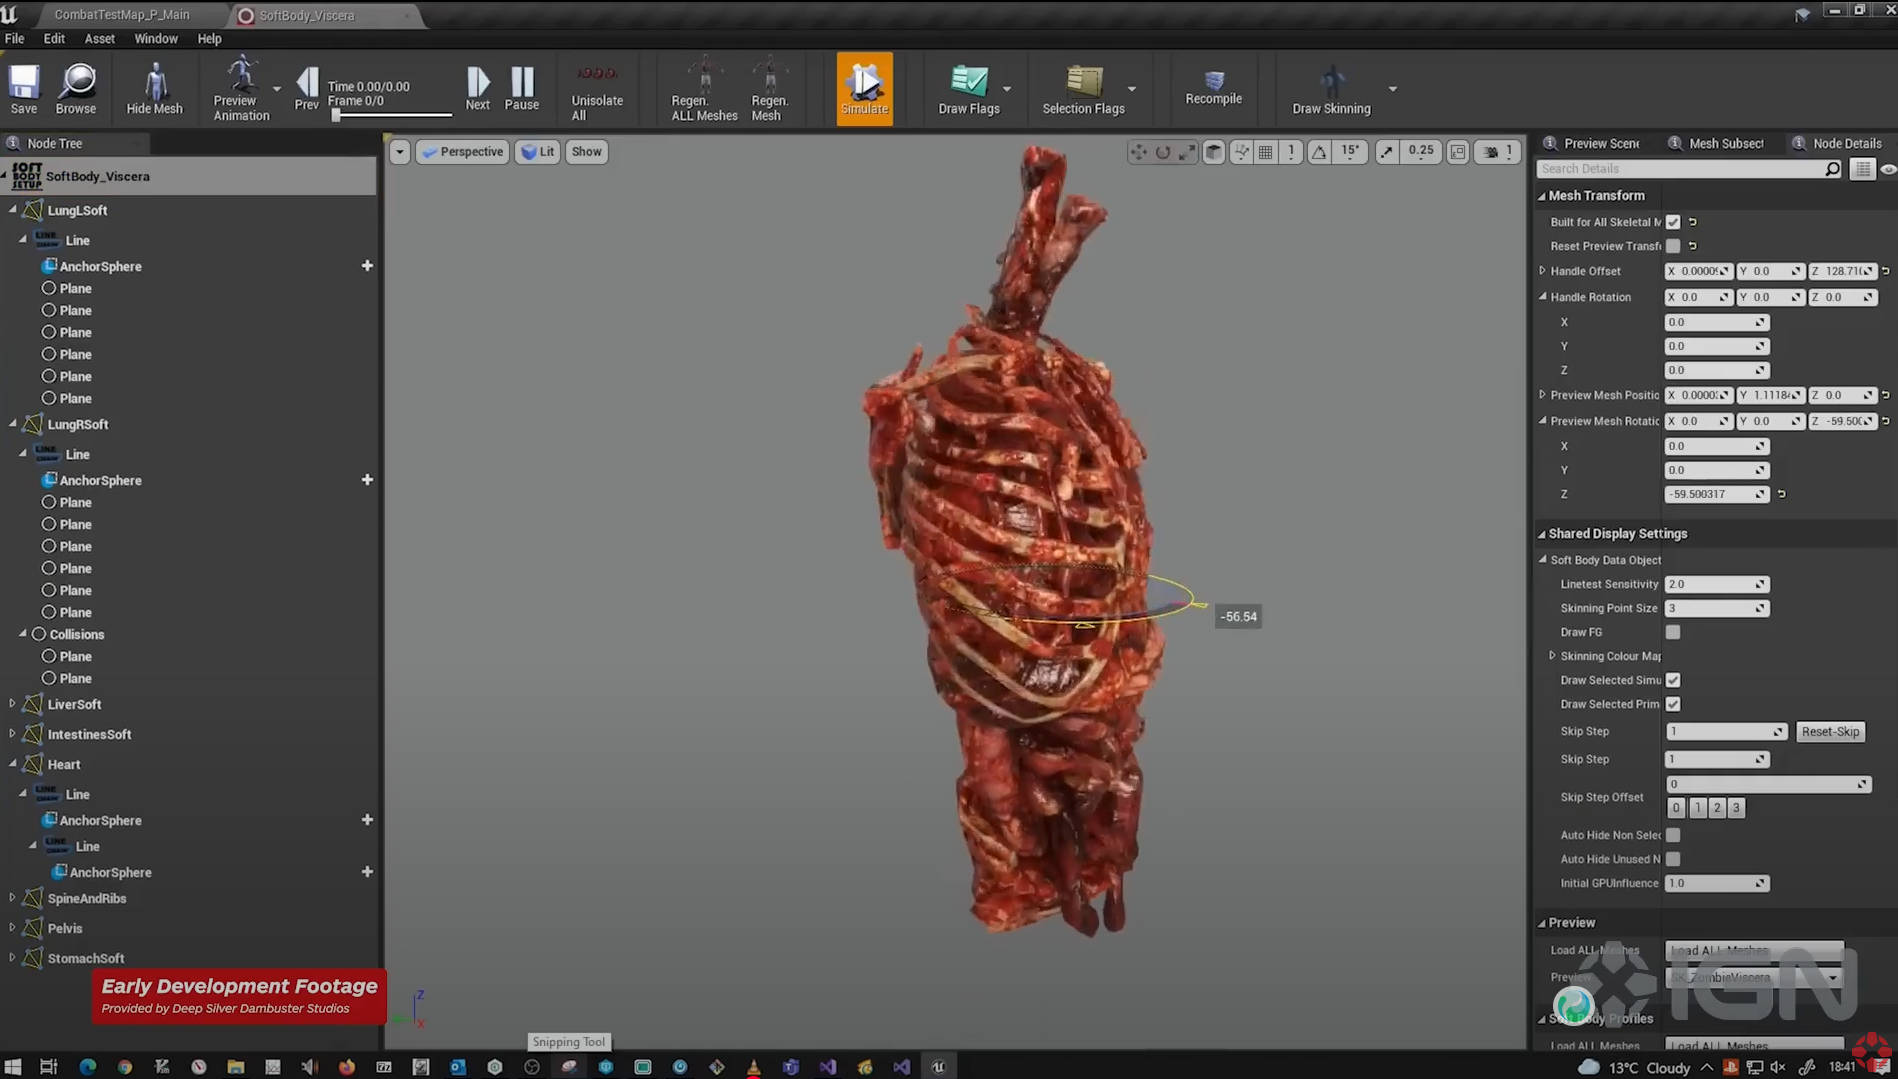The width and height of the screenshot is (1898, 1079).
Task: Click the Search Details input field
Action: [1680, 169]
